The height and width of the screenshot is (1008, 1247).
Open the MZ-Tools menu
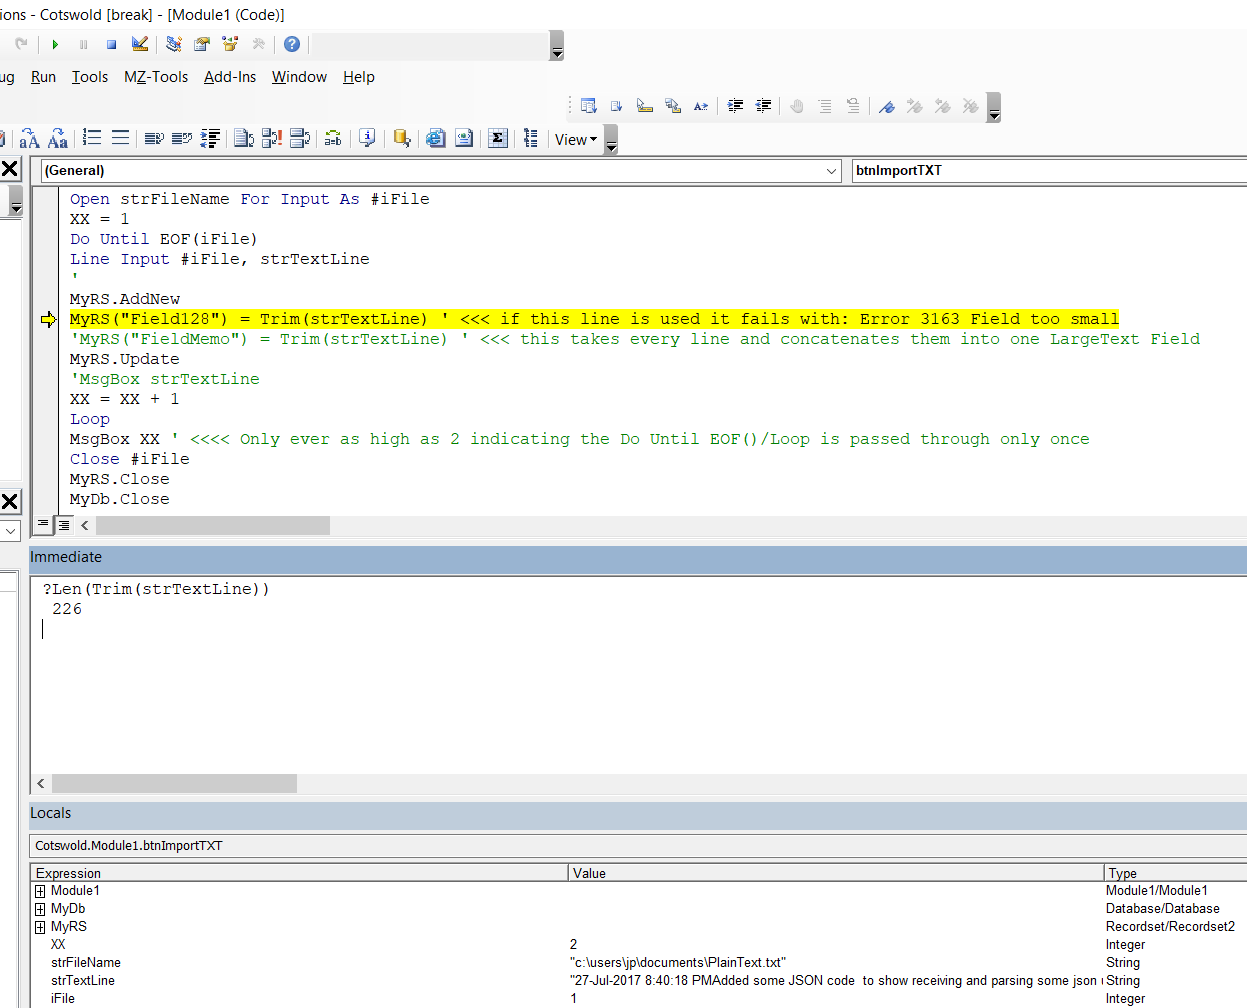(156, 77)
